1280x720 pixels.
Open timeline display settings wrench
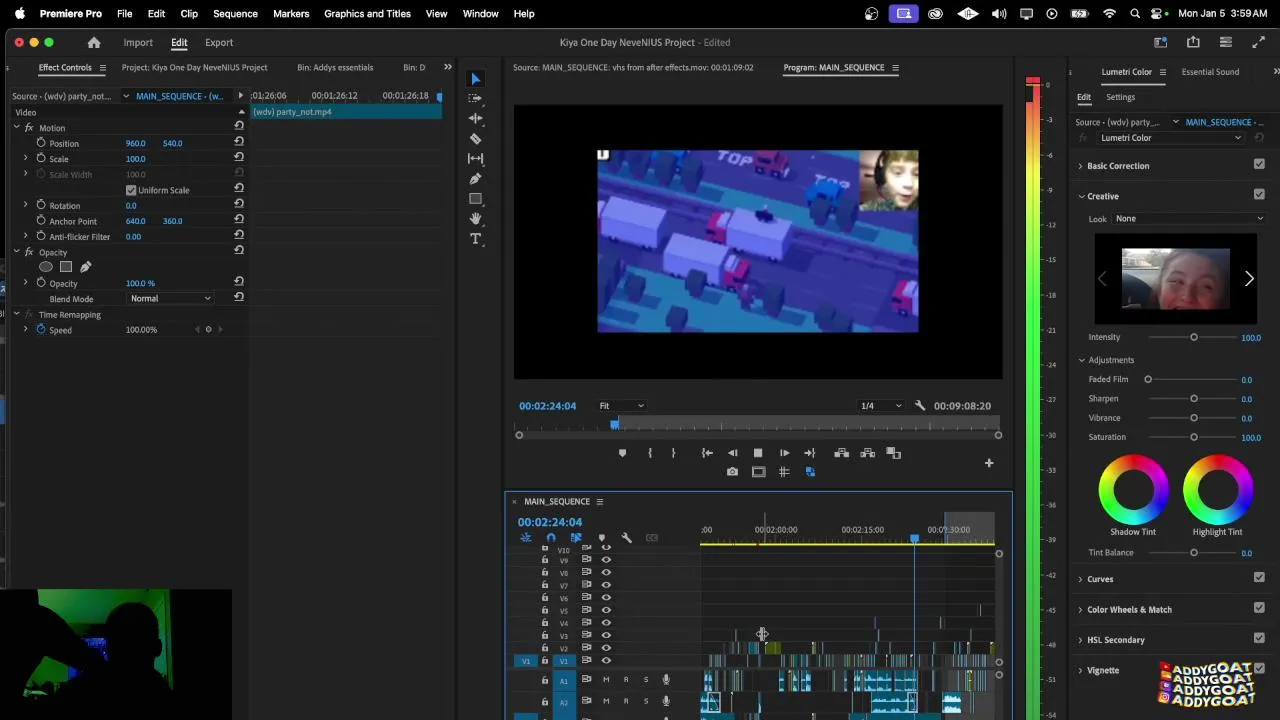click(627, 538)
